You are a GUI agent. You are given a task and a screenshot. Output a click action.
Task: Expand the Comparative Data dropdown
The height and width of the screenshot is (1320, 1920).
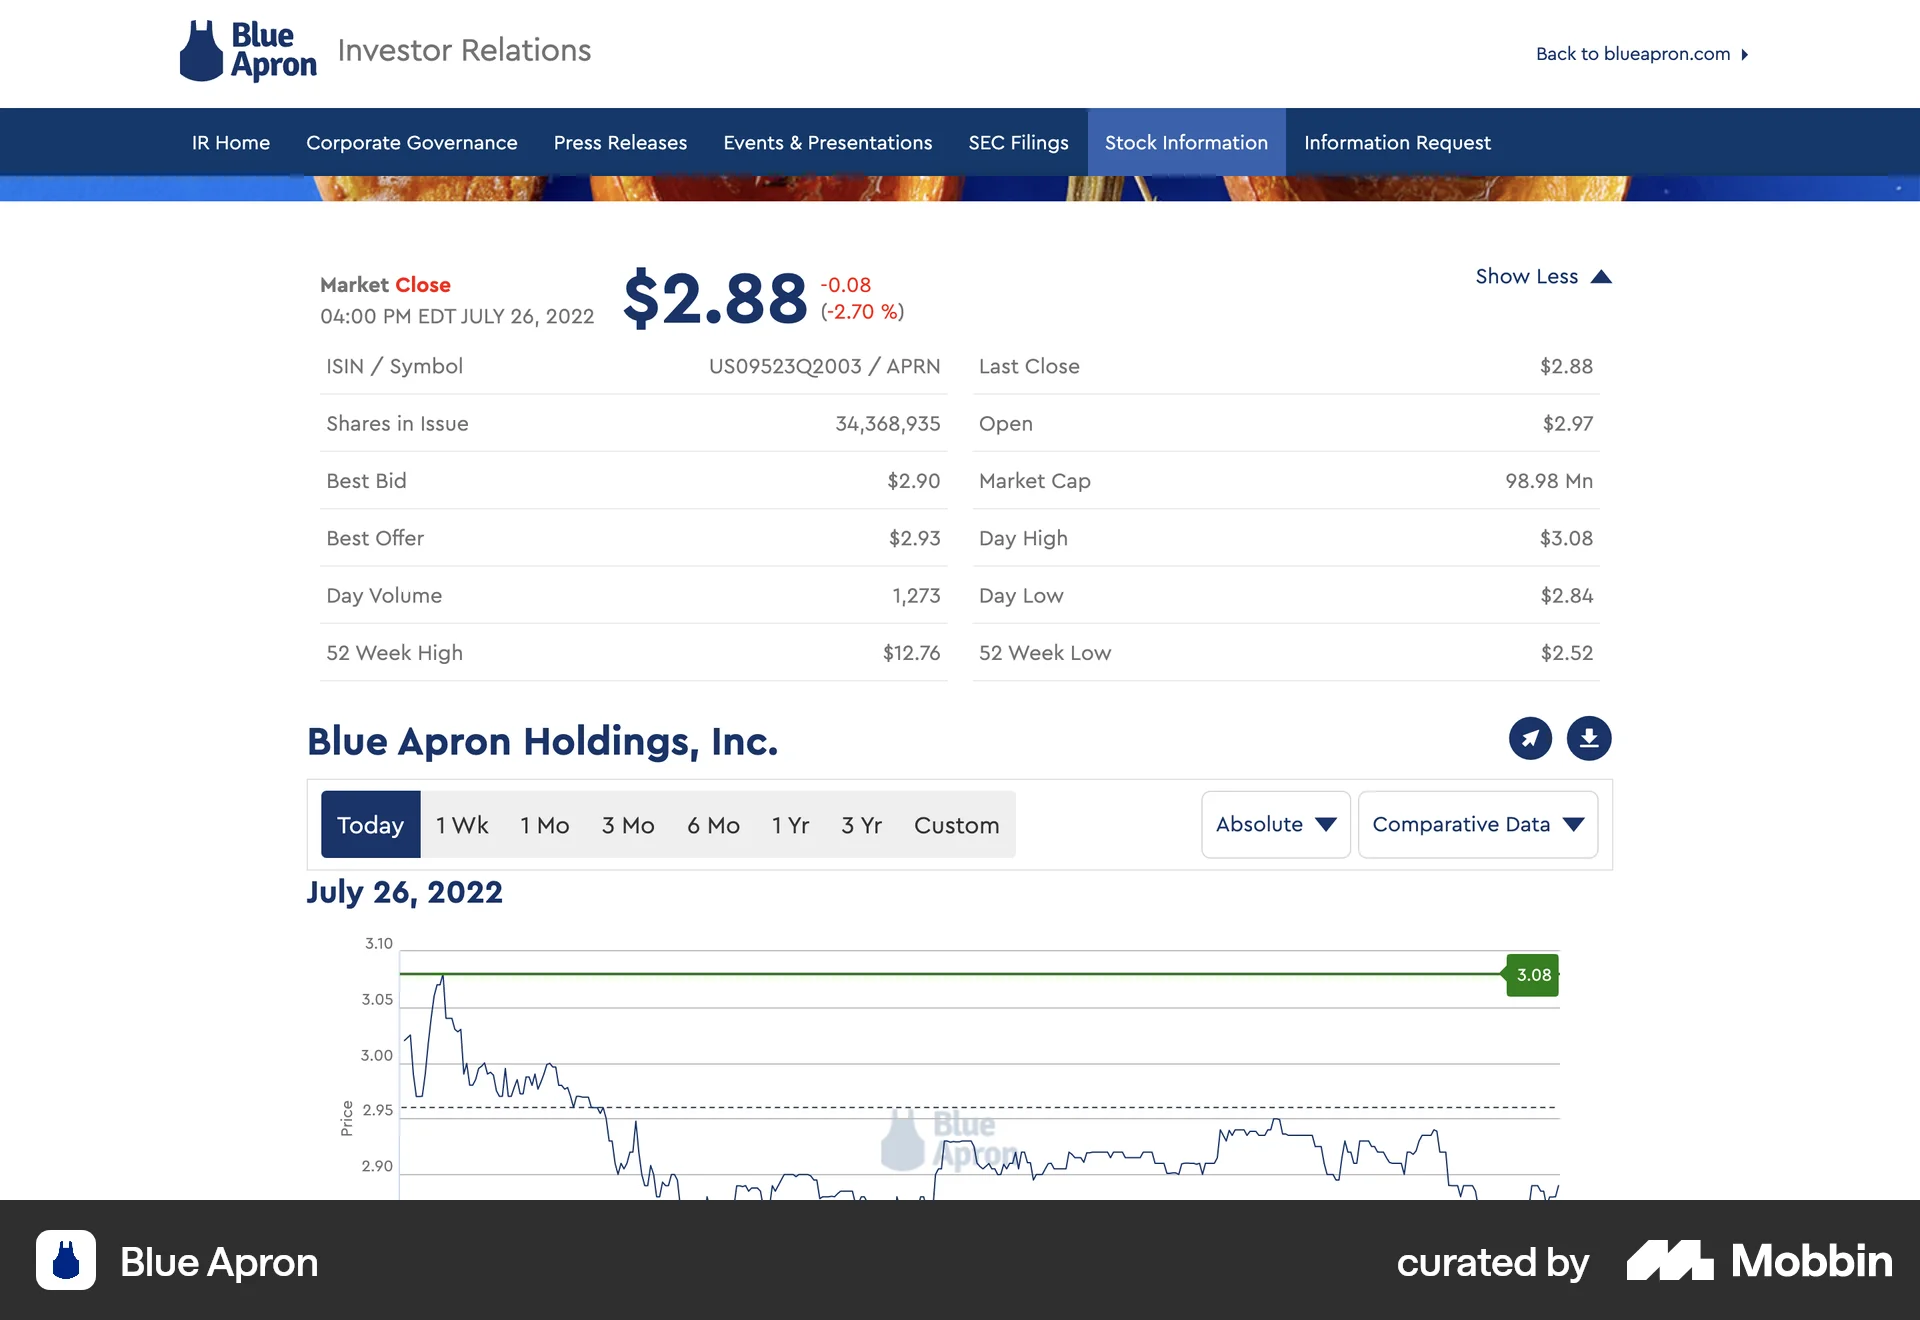click(x=1477, y=824)
